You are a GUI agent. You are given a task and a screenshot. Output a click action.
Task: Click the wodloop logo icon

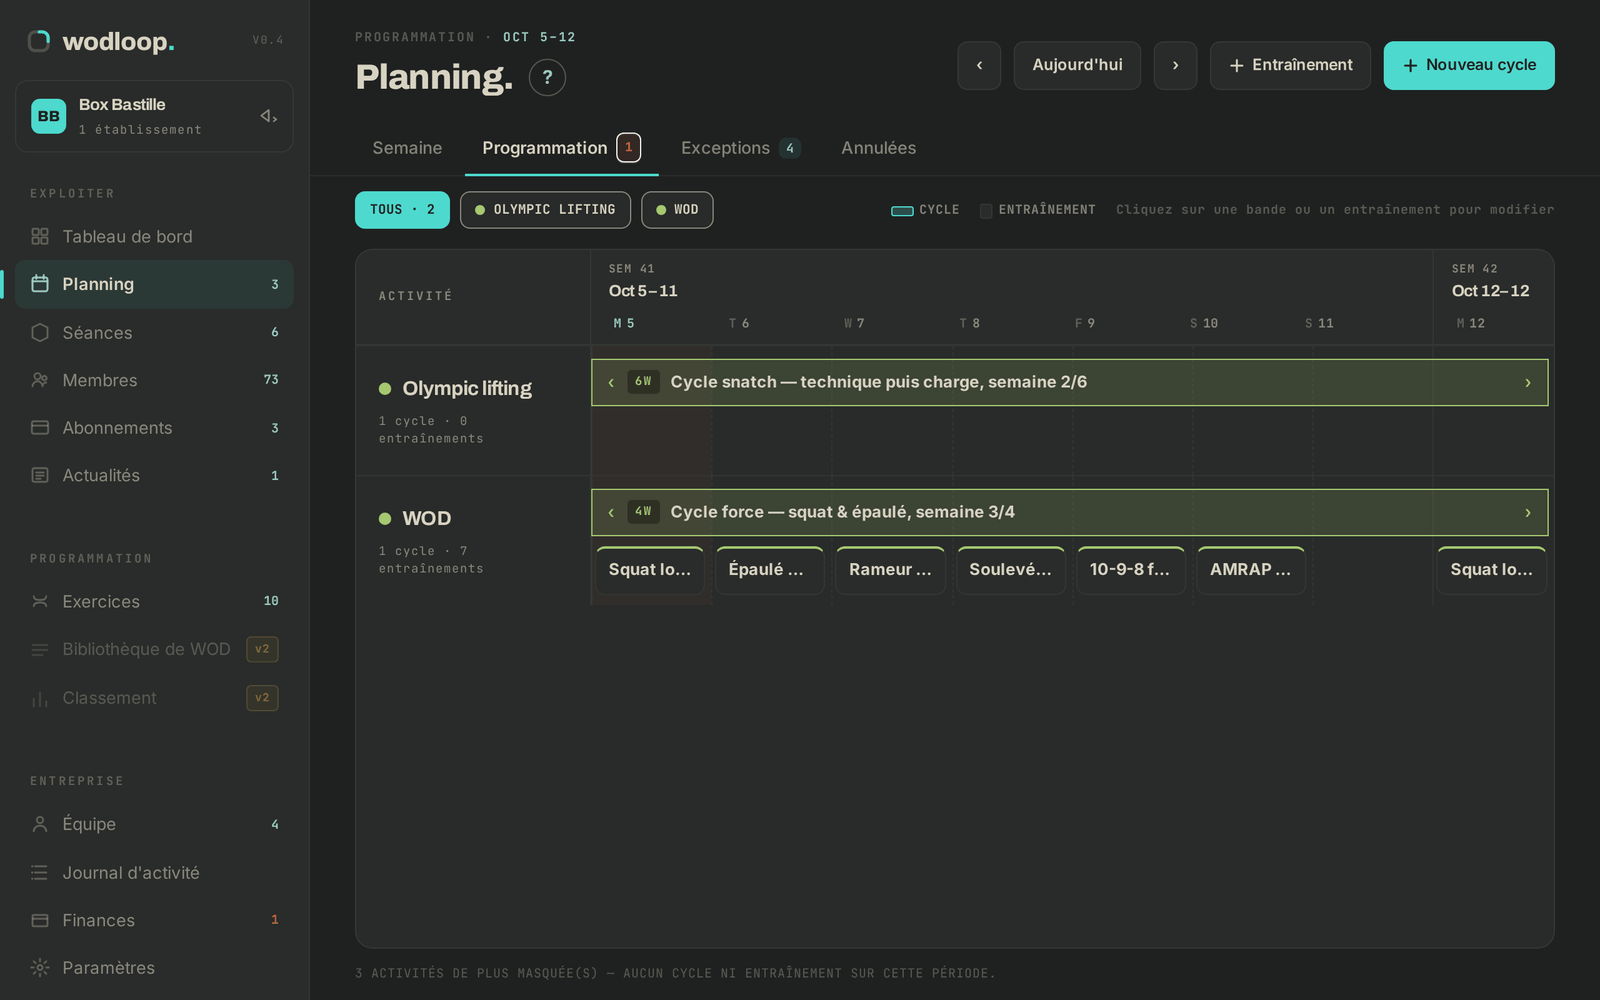[x=39, y=41]
